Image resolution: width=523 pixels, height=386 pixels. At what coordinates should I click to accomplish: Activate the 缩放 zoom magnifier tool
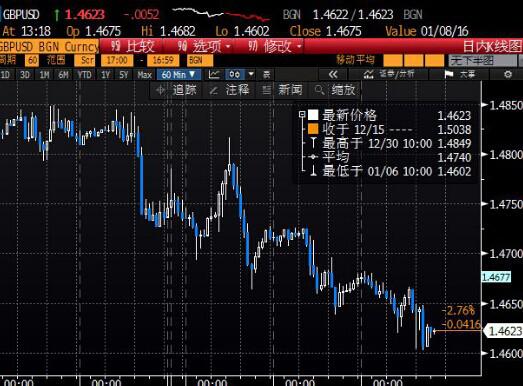coord(335,90)
